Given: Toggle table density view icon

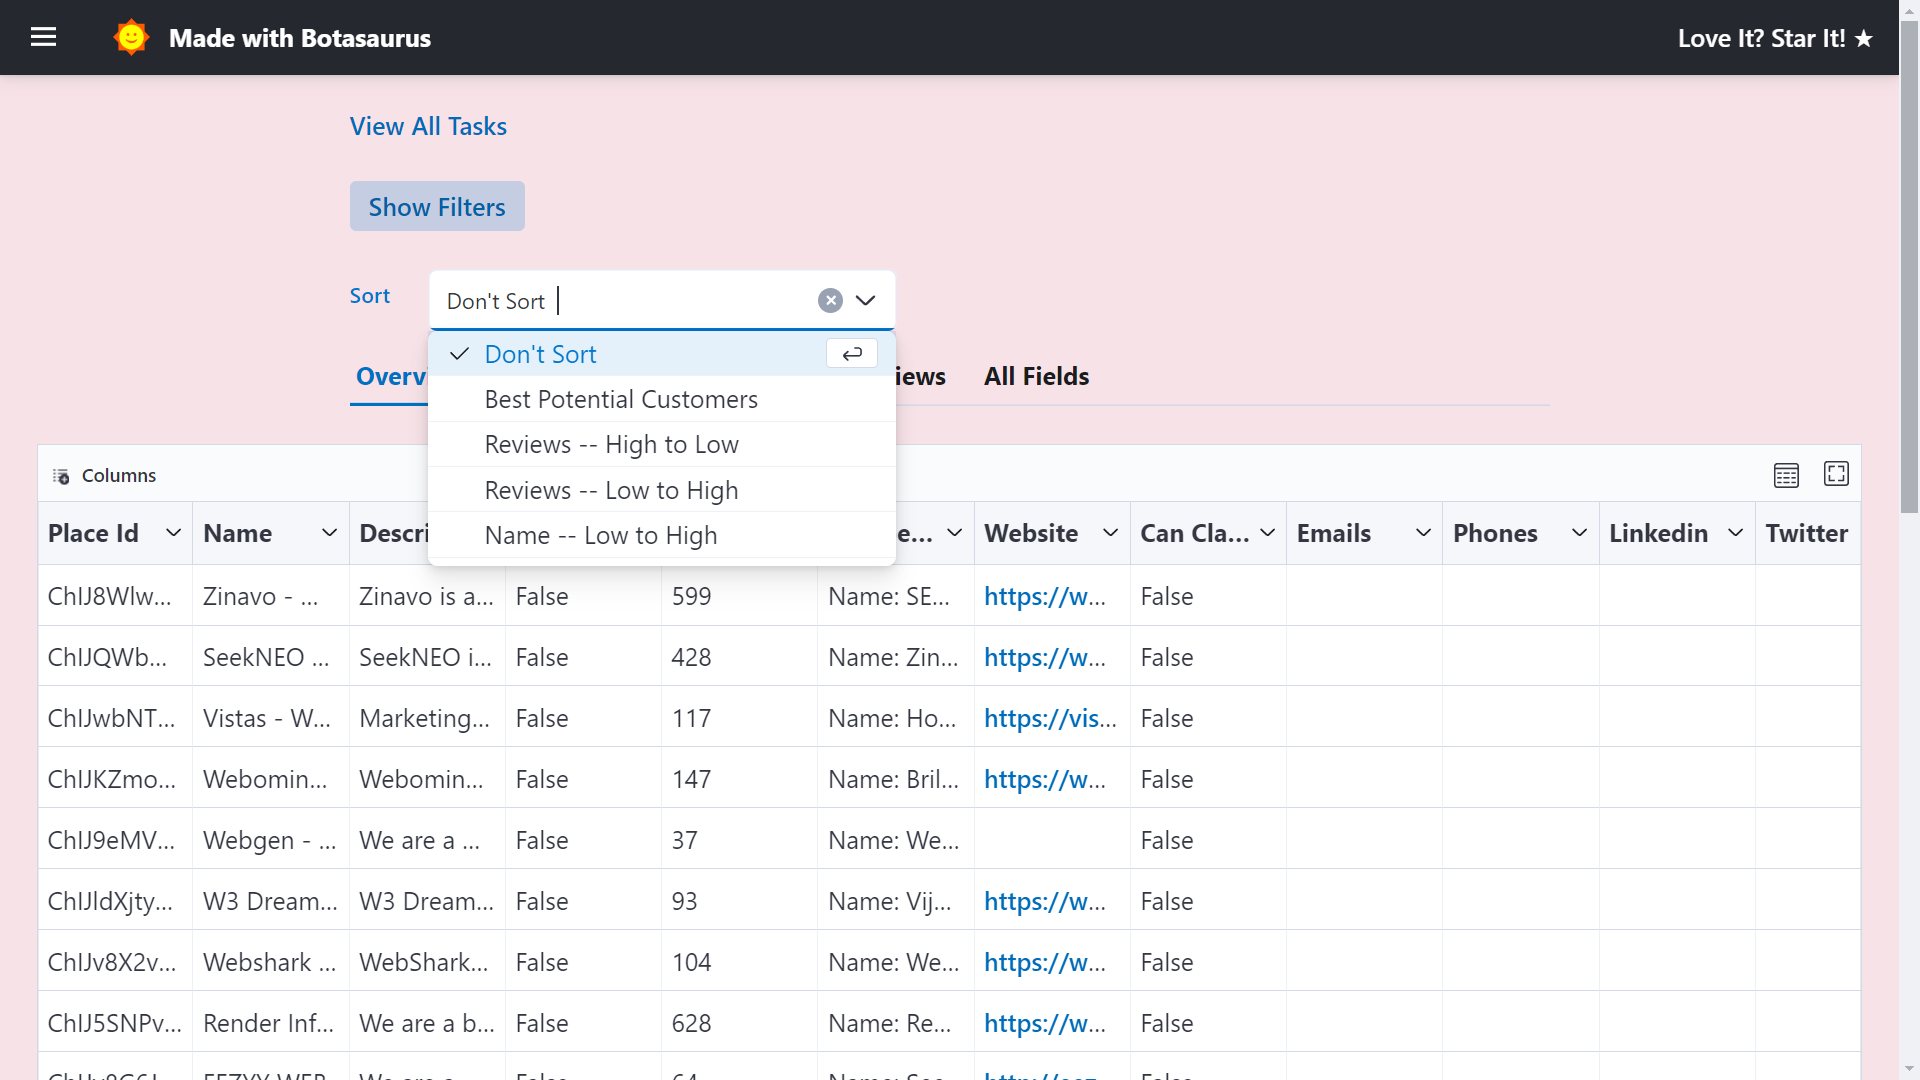Looking at the screenshot, I should click(1786, 475).
